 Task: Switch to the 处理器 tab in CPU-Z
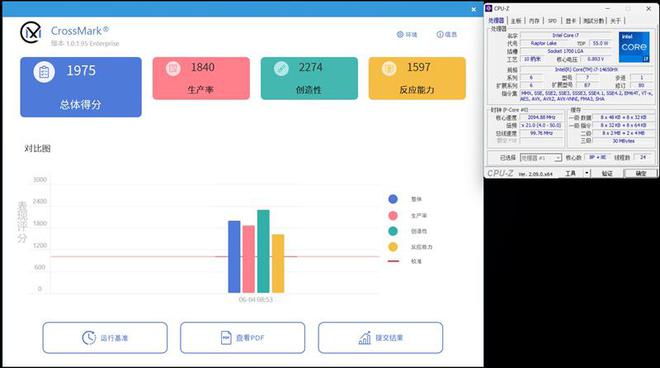[x=496, y=21]
